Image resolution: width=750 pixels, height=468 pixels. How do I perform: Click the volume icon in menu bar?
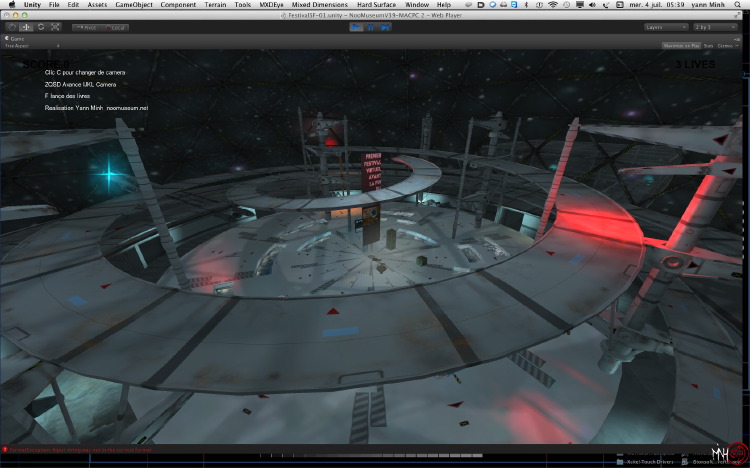point(592,4)
